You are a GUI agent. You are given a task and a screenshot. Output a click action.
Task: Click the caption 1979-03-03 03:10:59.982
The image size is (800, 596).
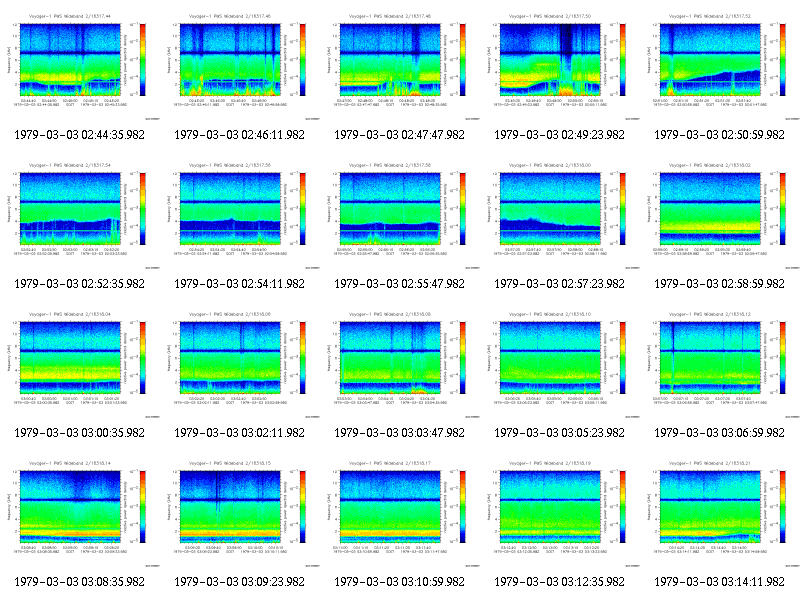(399, 582)
